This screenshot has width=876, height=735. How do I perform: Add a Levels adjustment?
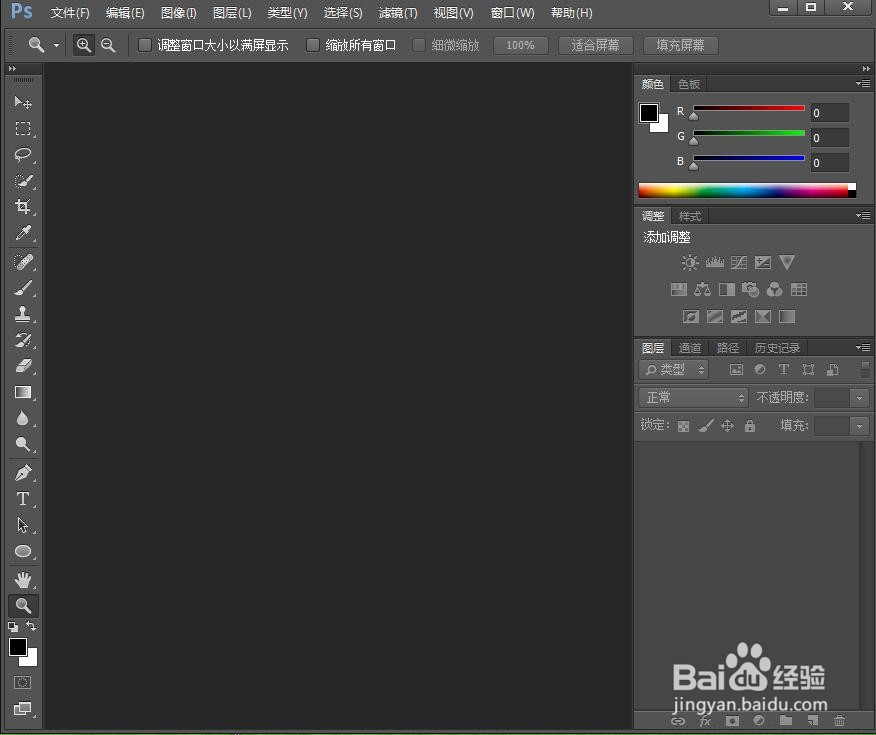tap(715, 262)
